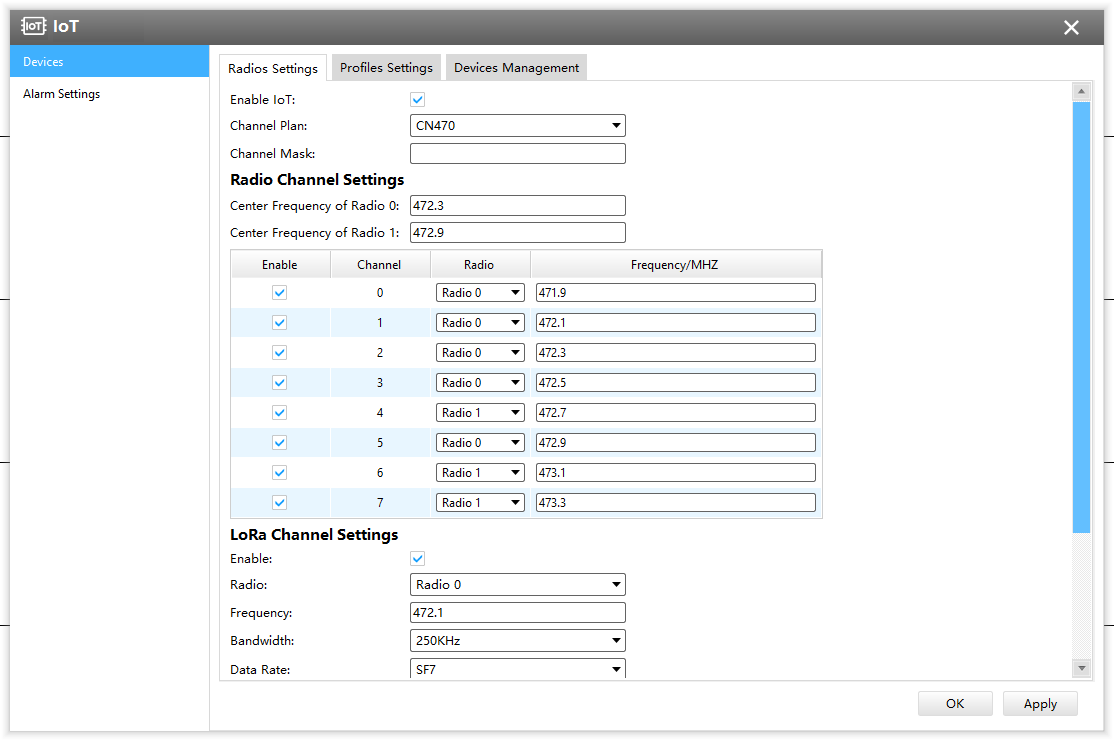Open the Radio dropdown for channel 1
The width and height of the screenshot is (1114, 741).
480,323
